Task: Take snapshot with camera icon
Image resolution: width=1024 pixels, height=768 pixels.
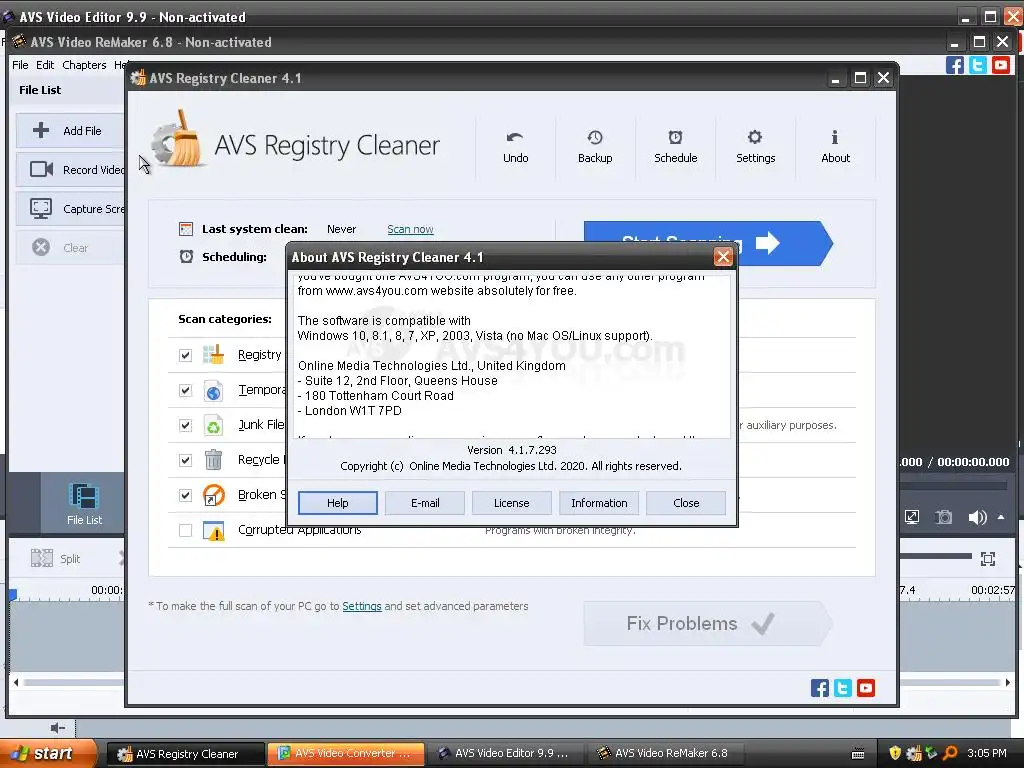Action: tap(943, 517)
